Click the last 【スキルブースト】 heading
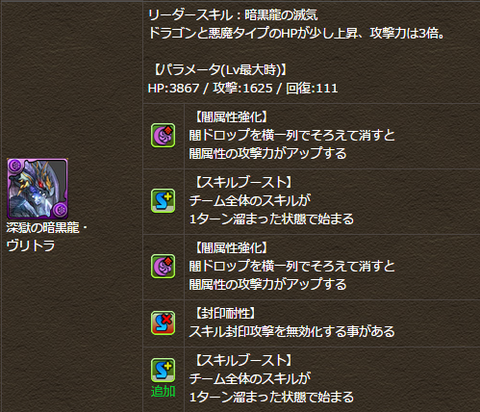The height and width of the screenshot is (412, 480). (x=242, y=360)
